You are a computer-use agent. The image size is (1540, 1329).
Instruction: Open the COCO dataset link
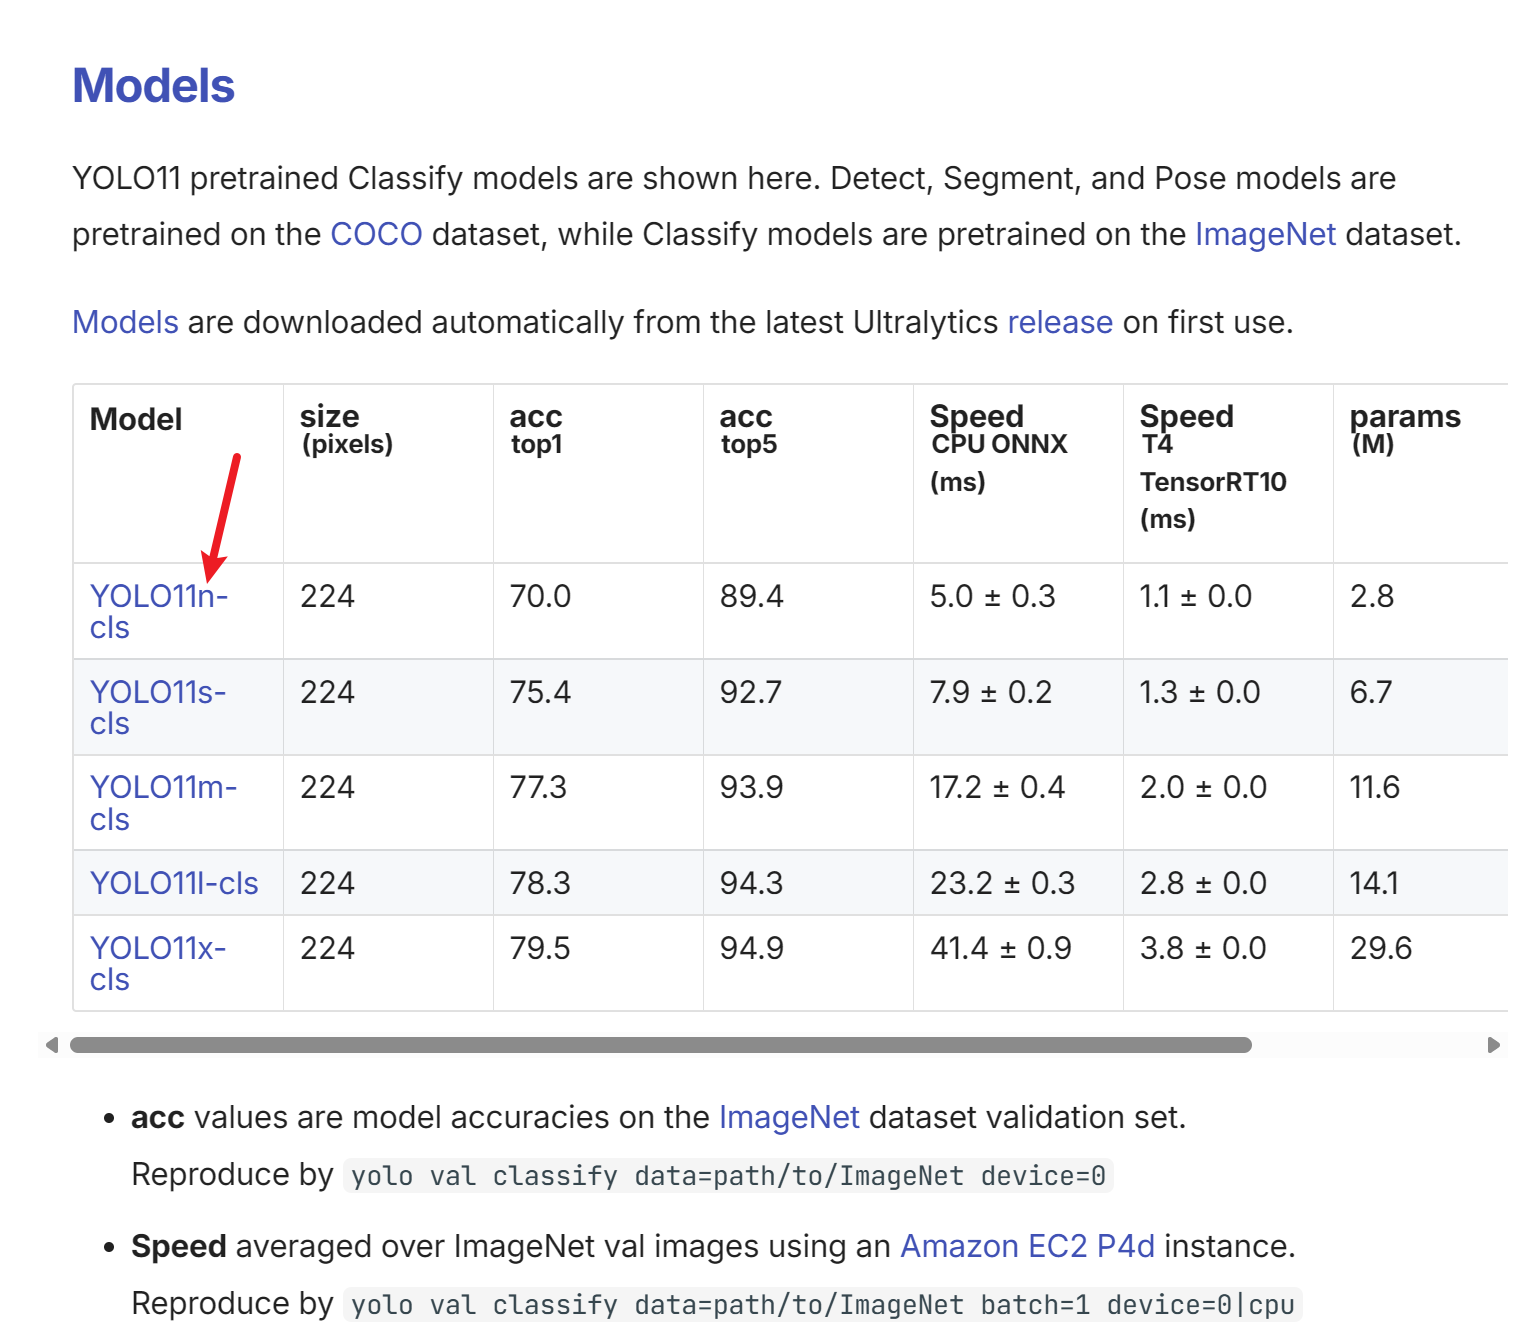(x=376, y=234)
